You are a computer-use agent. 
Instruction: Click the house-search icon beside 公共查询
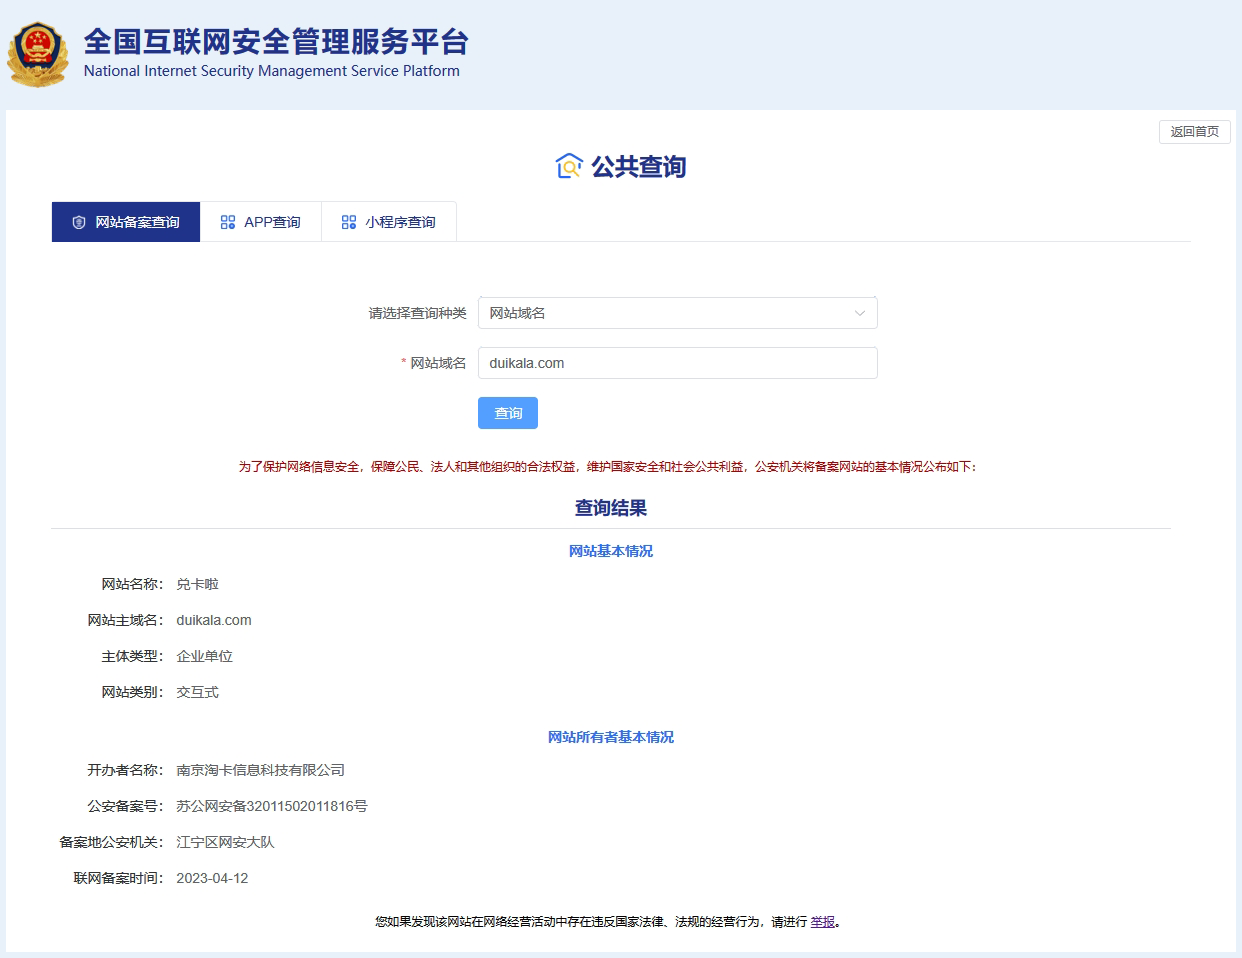[x=569, y=166]
